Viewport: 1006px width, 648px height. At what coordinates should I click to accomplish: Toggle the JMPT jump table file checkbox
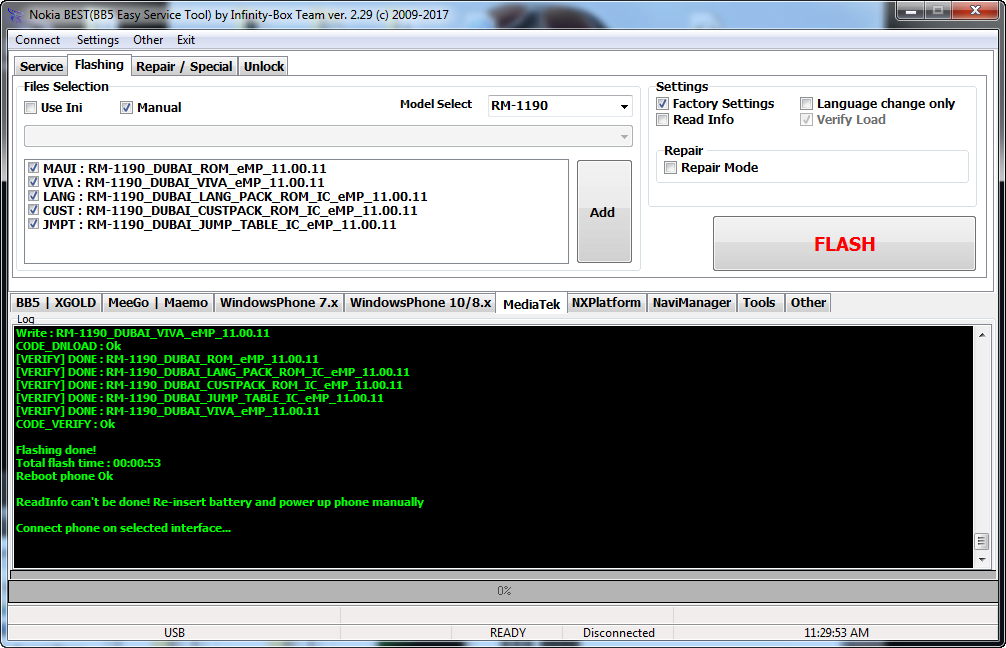click(33, 225)
